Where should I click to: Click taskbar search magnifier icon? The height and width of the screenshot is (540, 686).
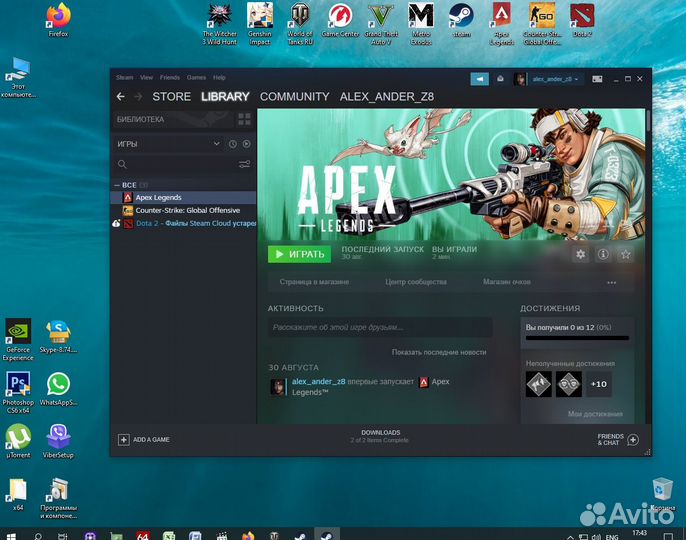[x=38, y=536]
